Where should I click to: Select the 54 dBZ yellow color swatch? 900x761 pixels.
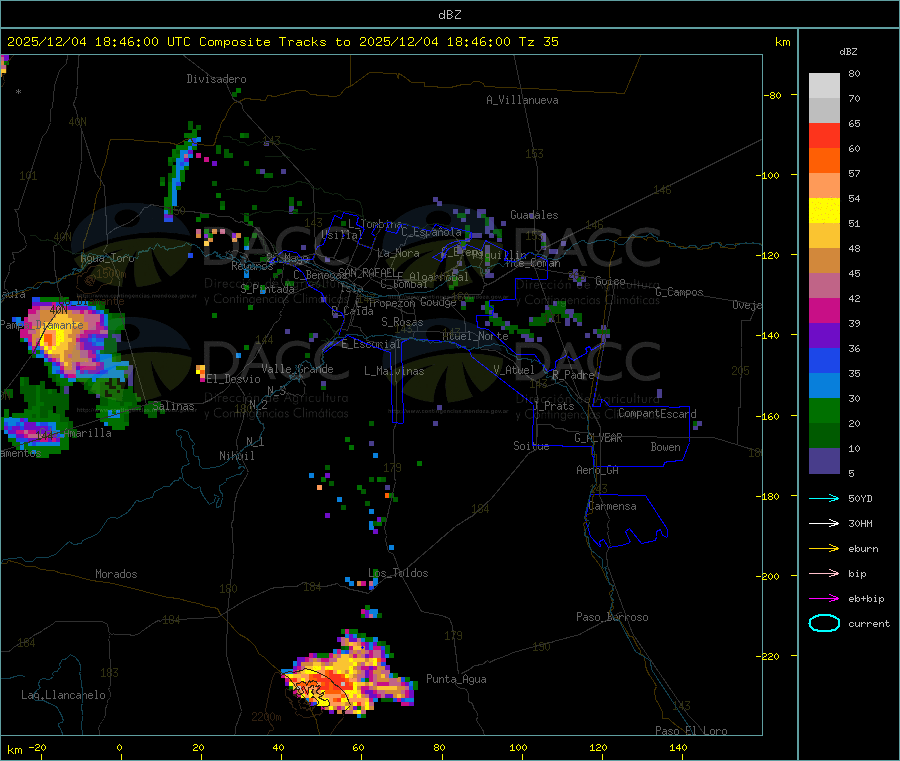824,211
